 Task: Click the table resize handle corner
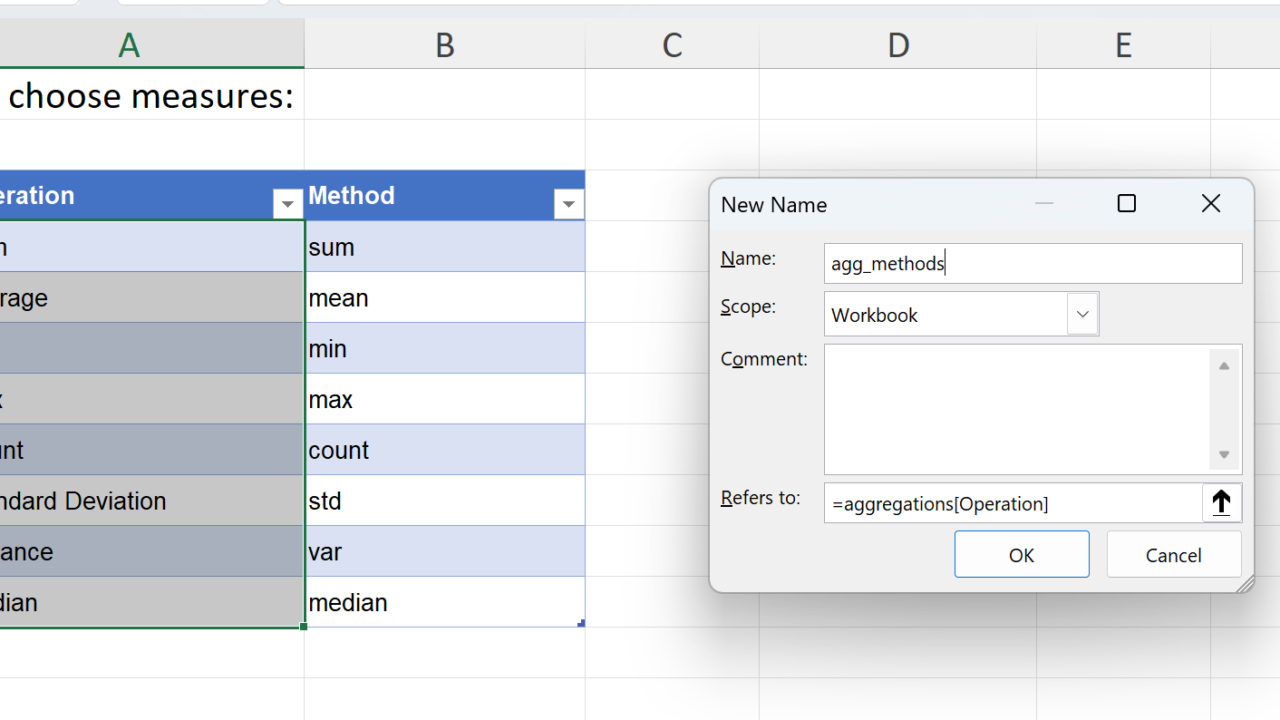[581, 624]
